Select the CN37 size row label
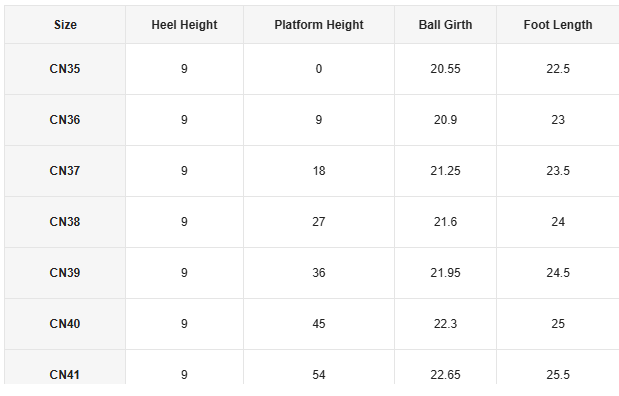 65,171
